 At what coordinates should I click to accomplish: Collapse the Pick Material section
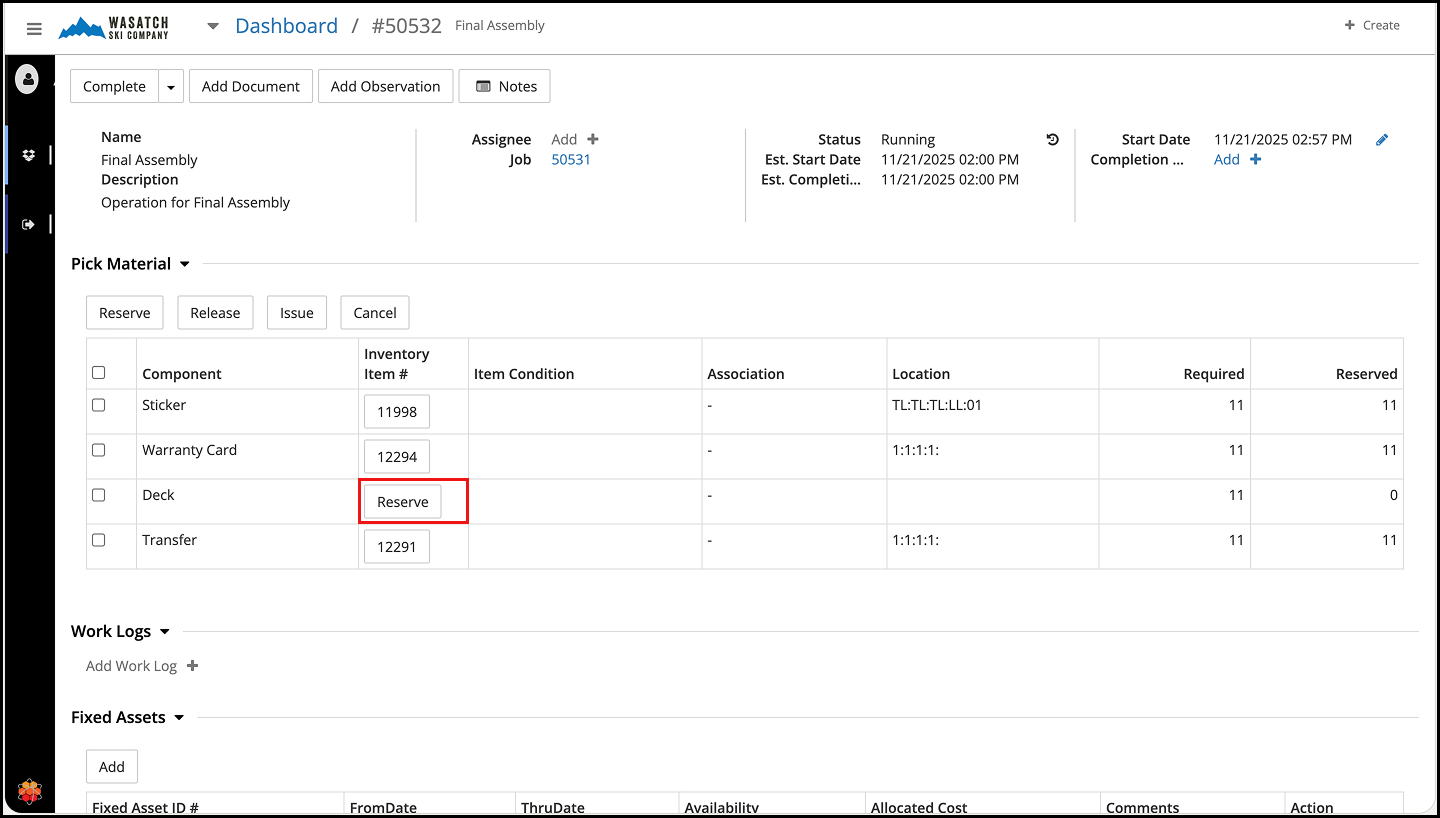[x=184, y=264]
